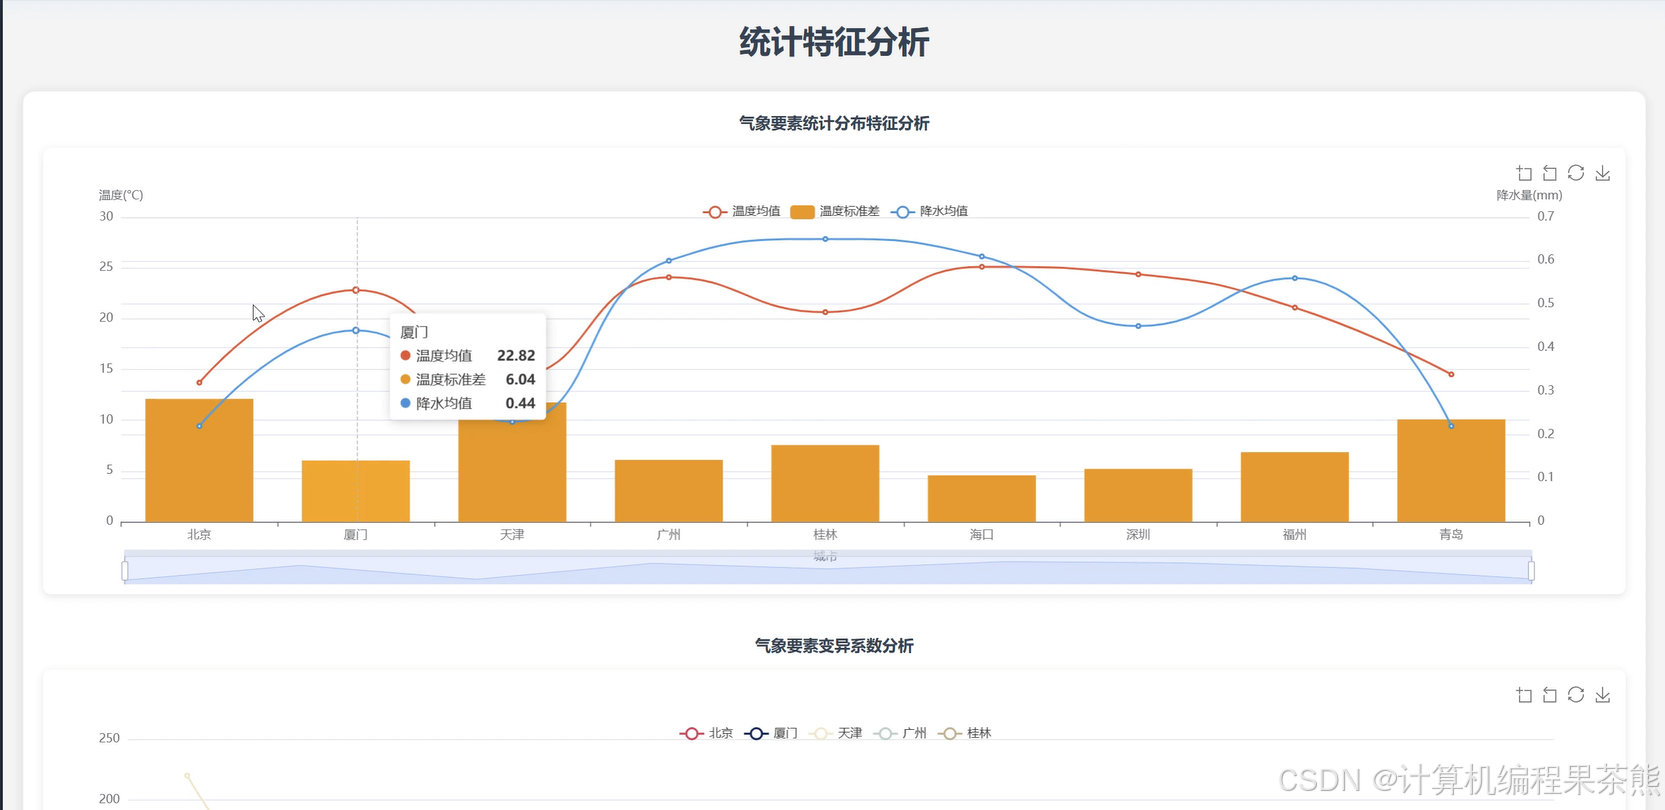The height and width of the screenshot is (810, 1665).
Task: Click the 青岛 orange bar
Action: 1451,470
